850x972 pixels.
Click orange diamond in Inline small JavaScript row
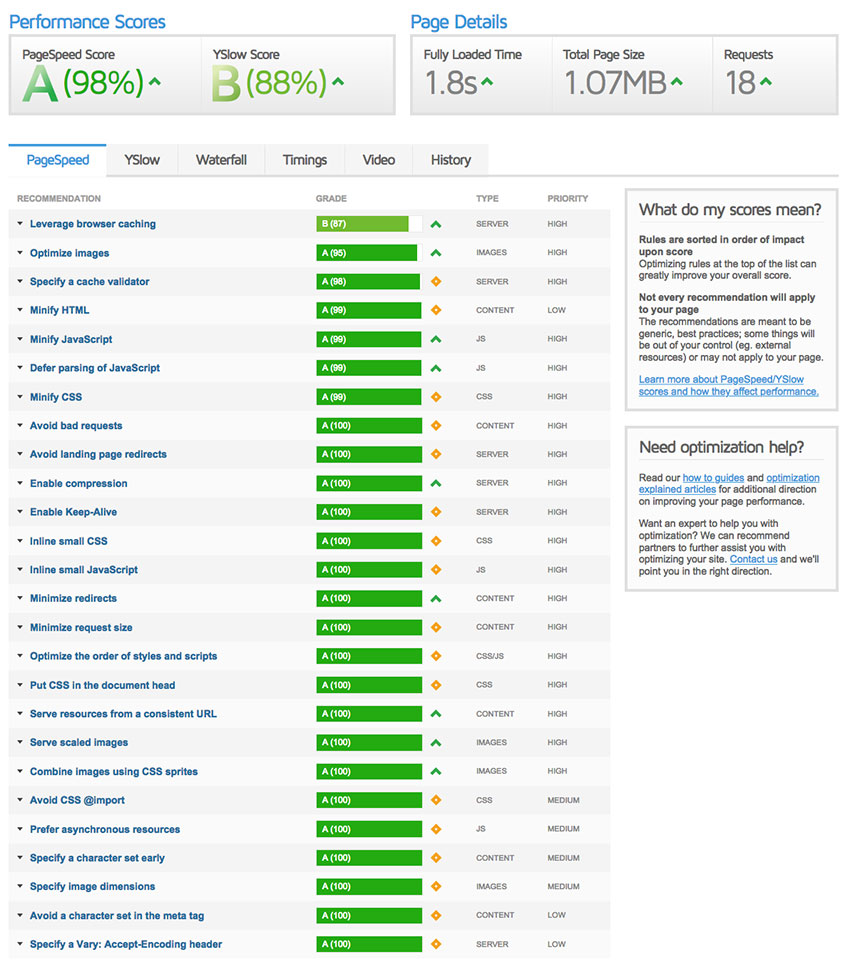tap(436, 570)
